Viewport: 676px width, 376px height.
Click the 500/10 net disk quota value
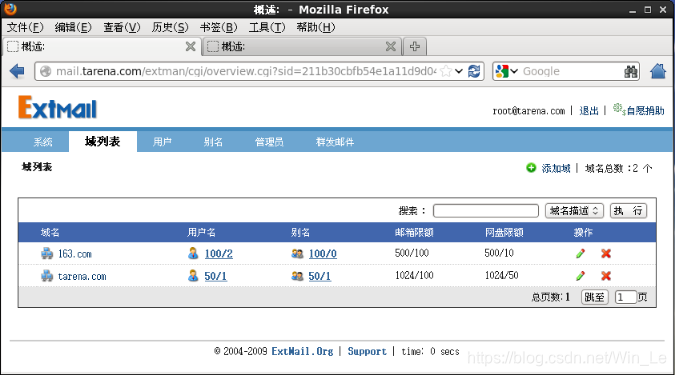[499, 253]
